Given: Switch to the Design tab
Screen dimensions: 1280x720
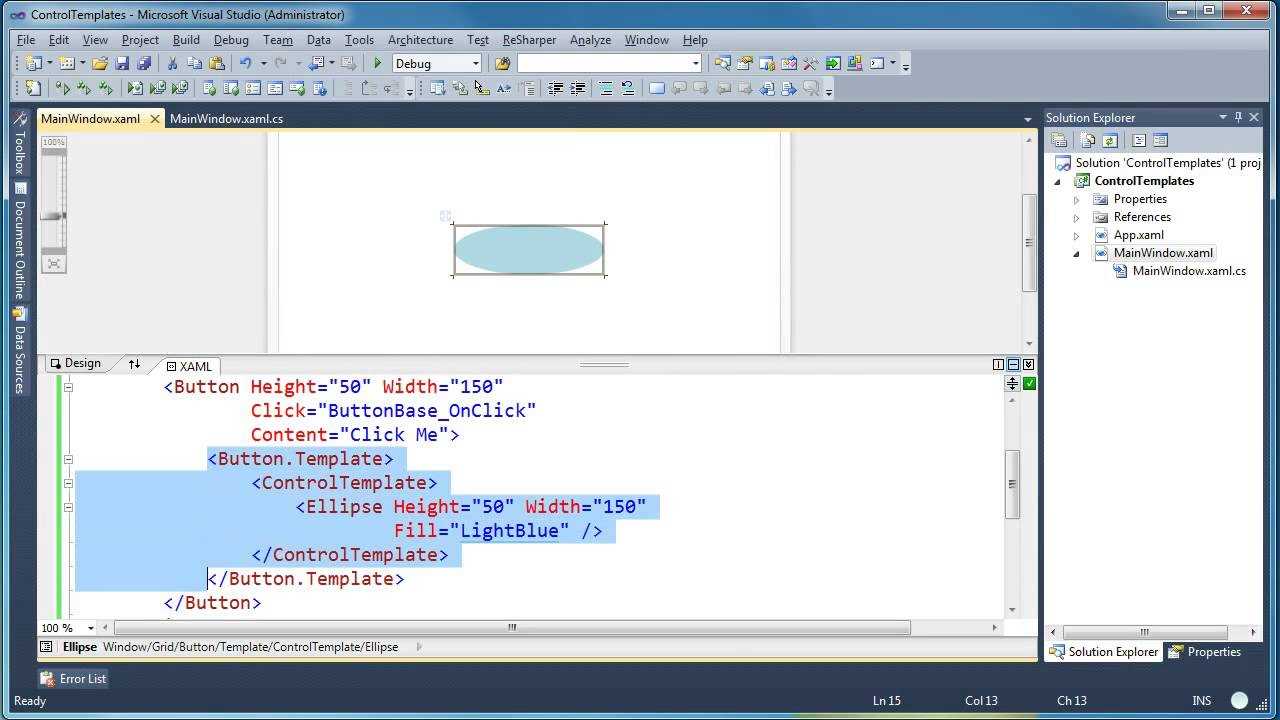Looking at the screenshot, I should (76, 364).
